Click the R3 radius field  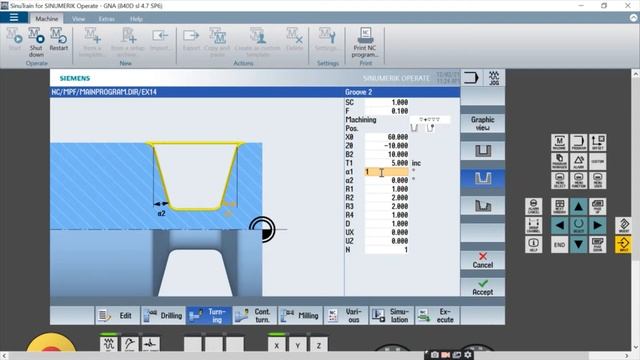click(x=387, y=207)
